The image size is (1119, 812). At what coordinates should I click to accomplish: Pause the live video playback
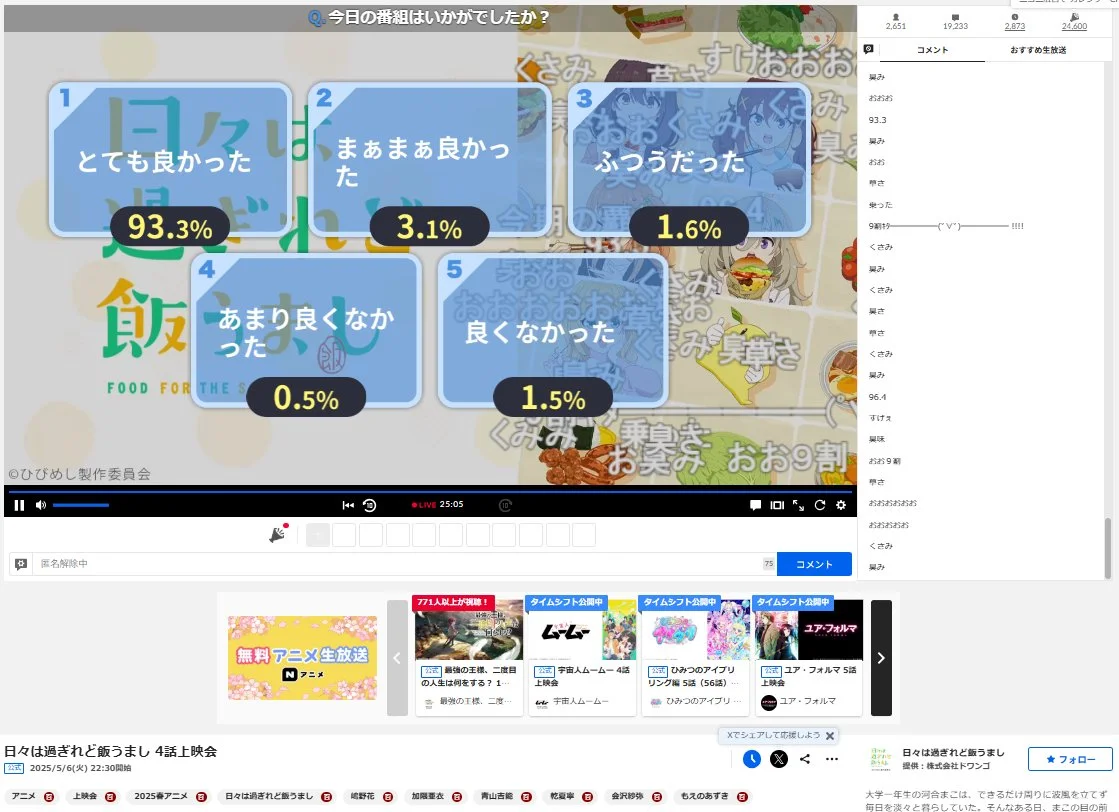point(19,505)
